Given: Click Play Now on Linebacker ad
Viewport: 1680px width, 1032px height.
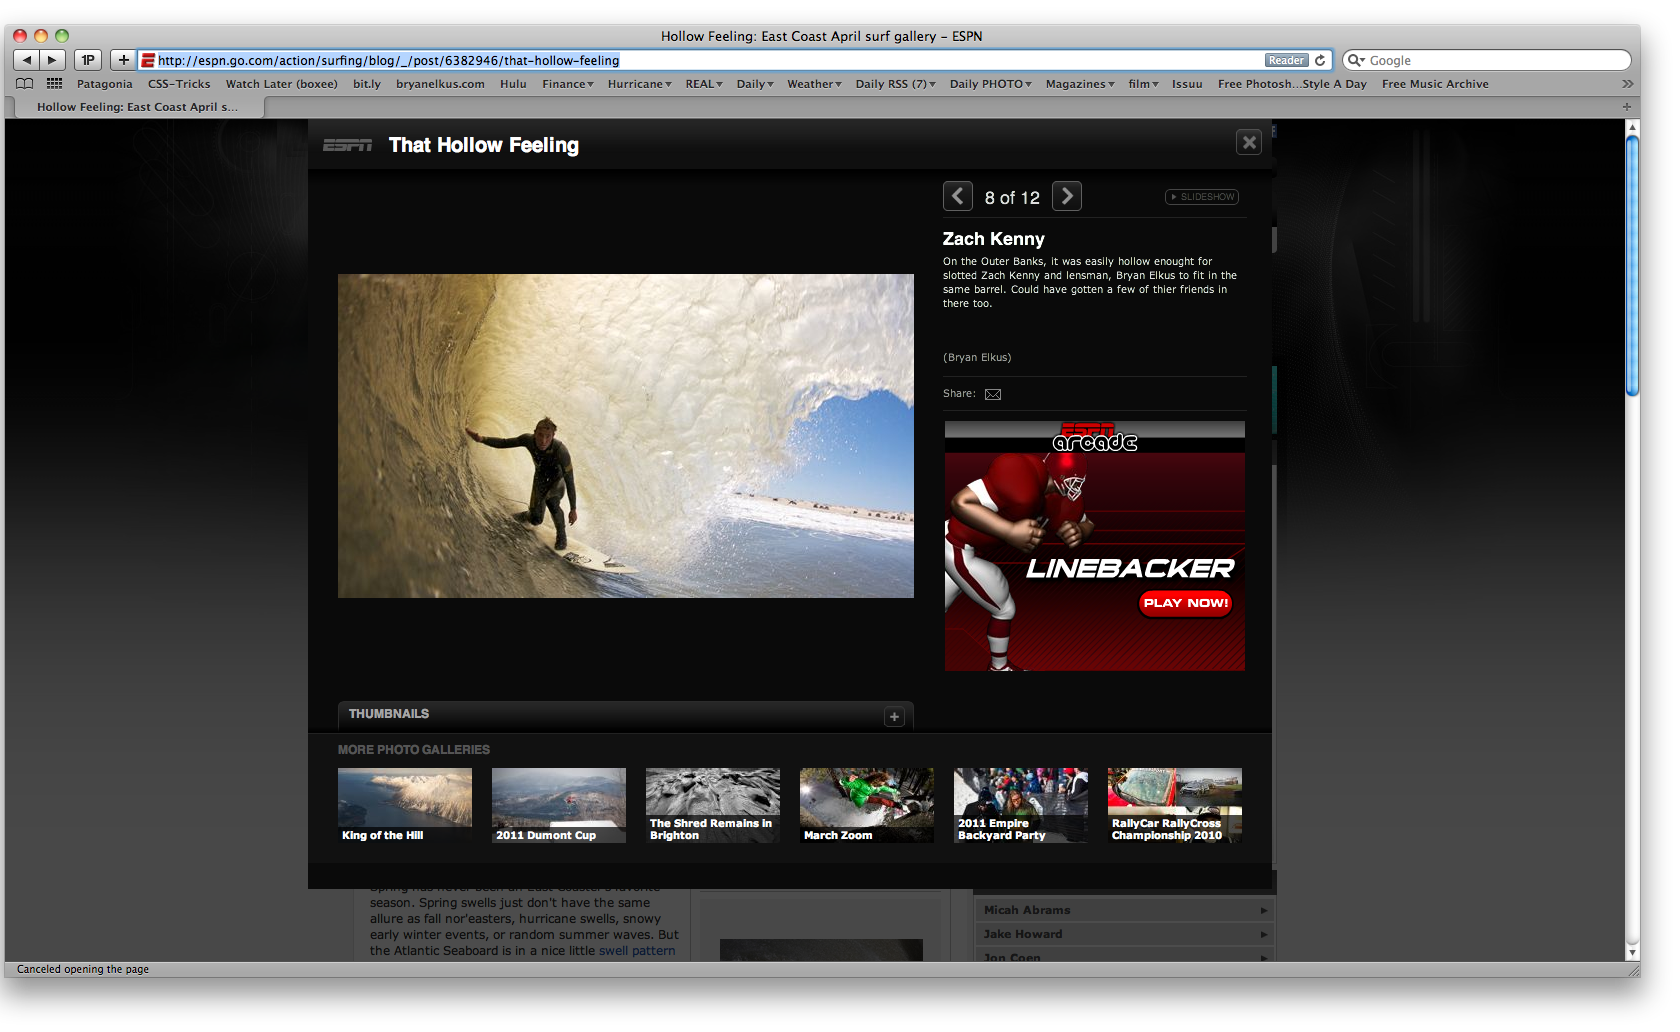Looking at the screenshot, I should [x=1185, y=603].
